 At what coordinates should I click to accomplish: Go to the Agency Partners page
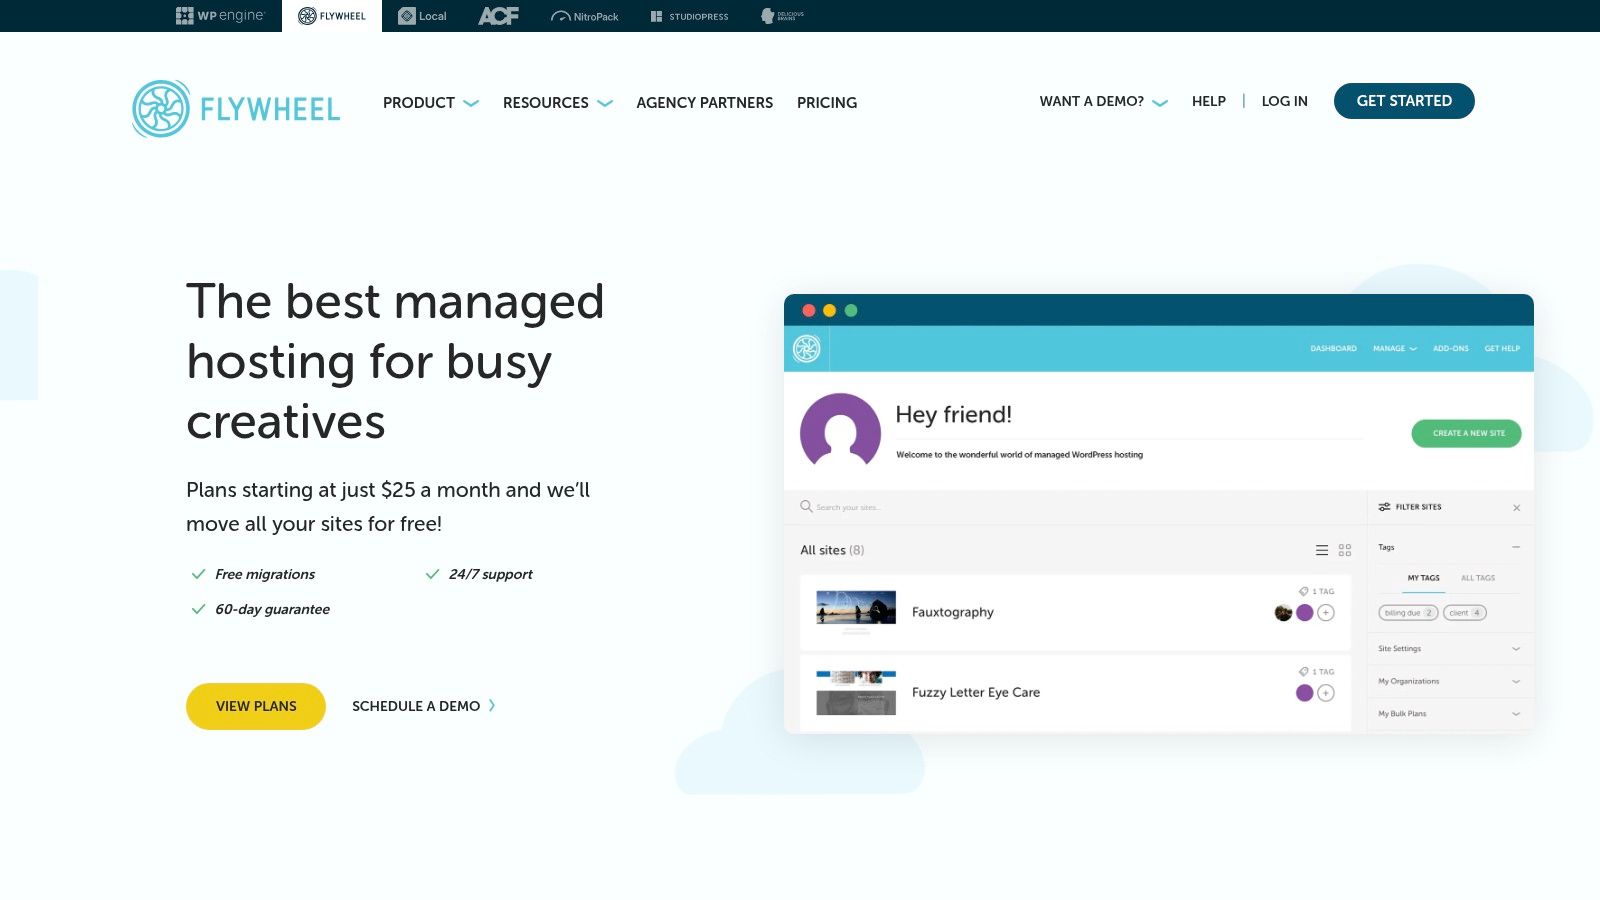click(x=704, y=103)
